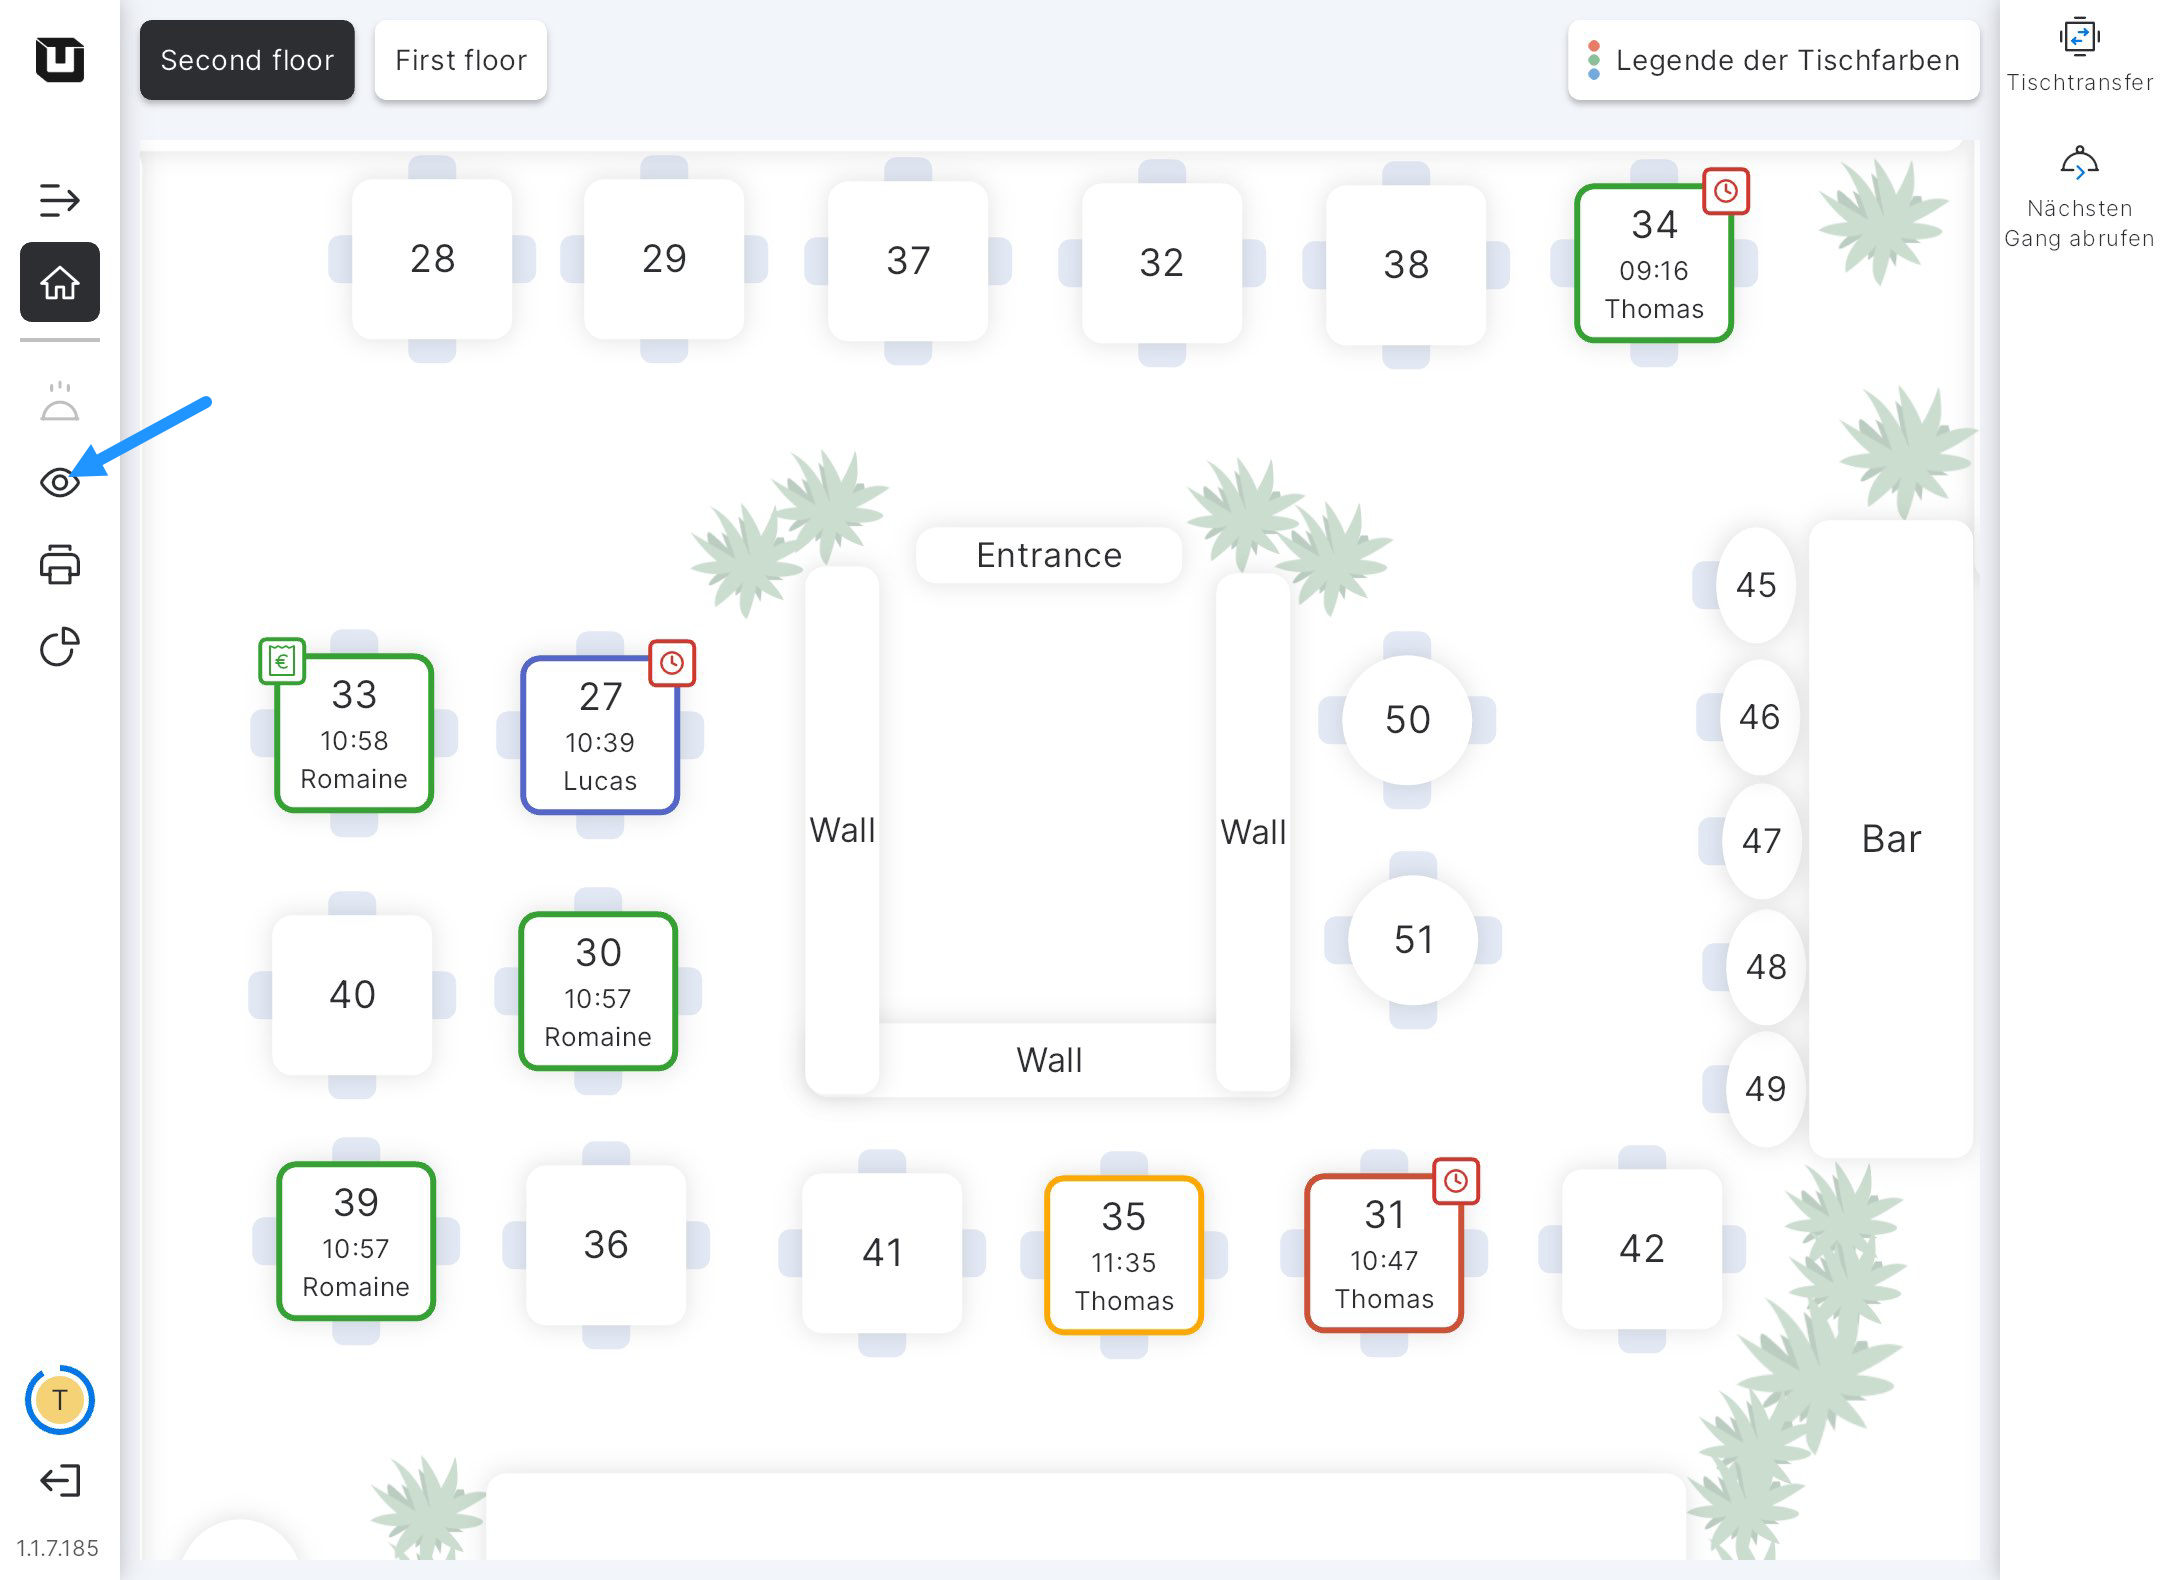This screenshot has height=1580, width=2160.
Task: Click the logout icon at bottom left
Action: tap(59, 1480)
